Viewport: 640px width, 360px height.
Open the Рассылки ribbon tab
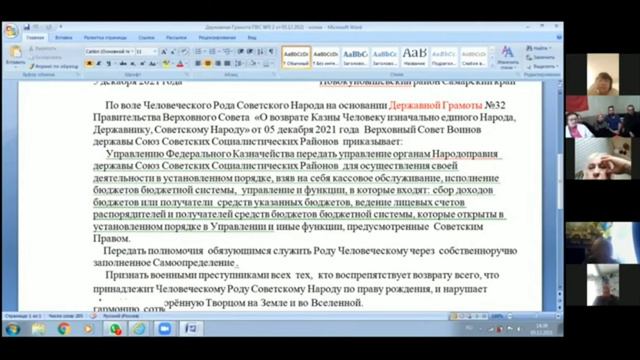point(176,38)
